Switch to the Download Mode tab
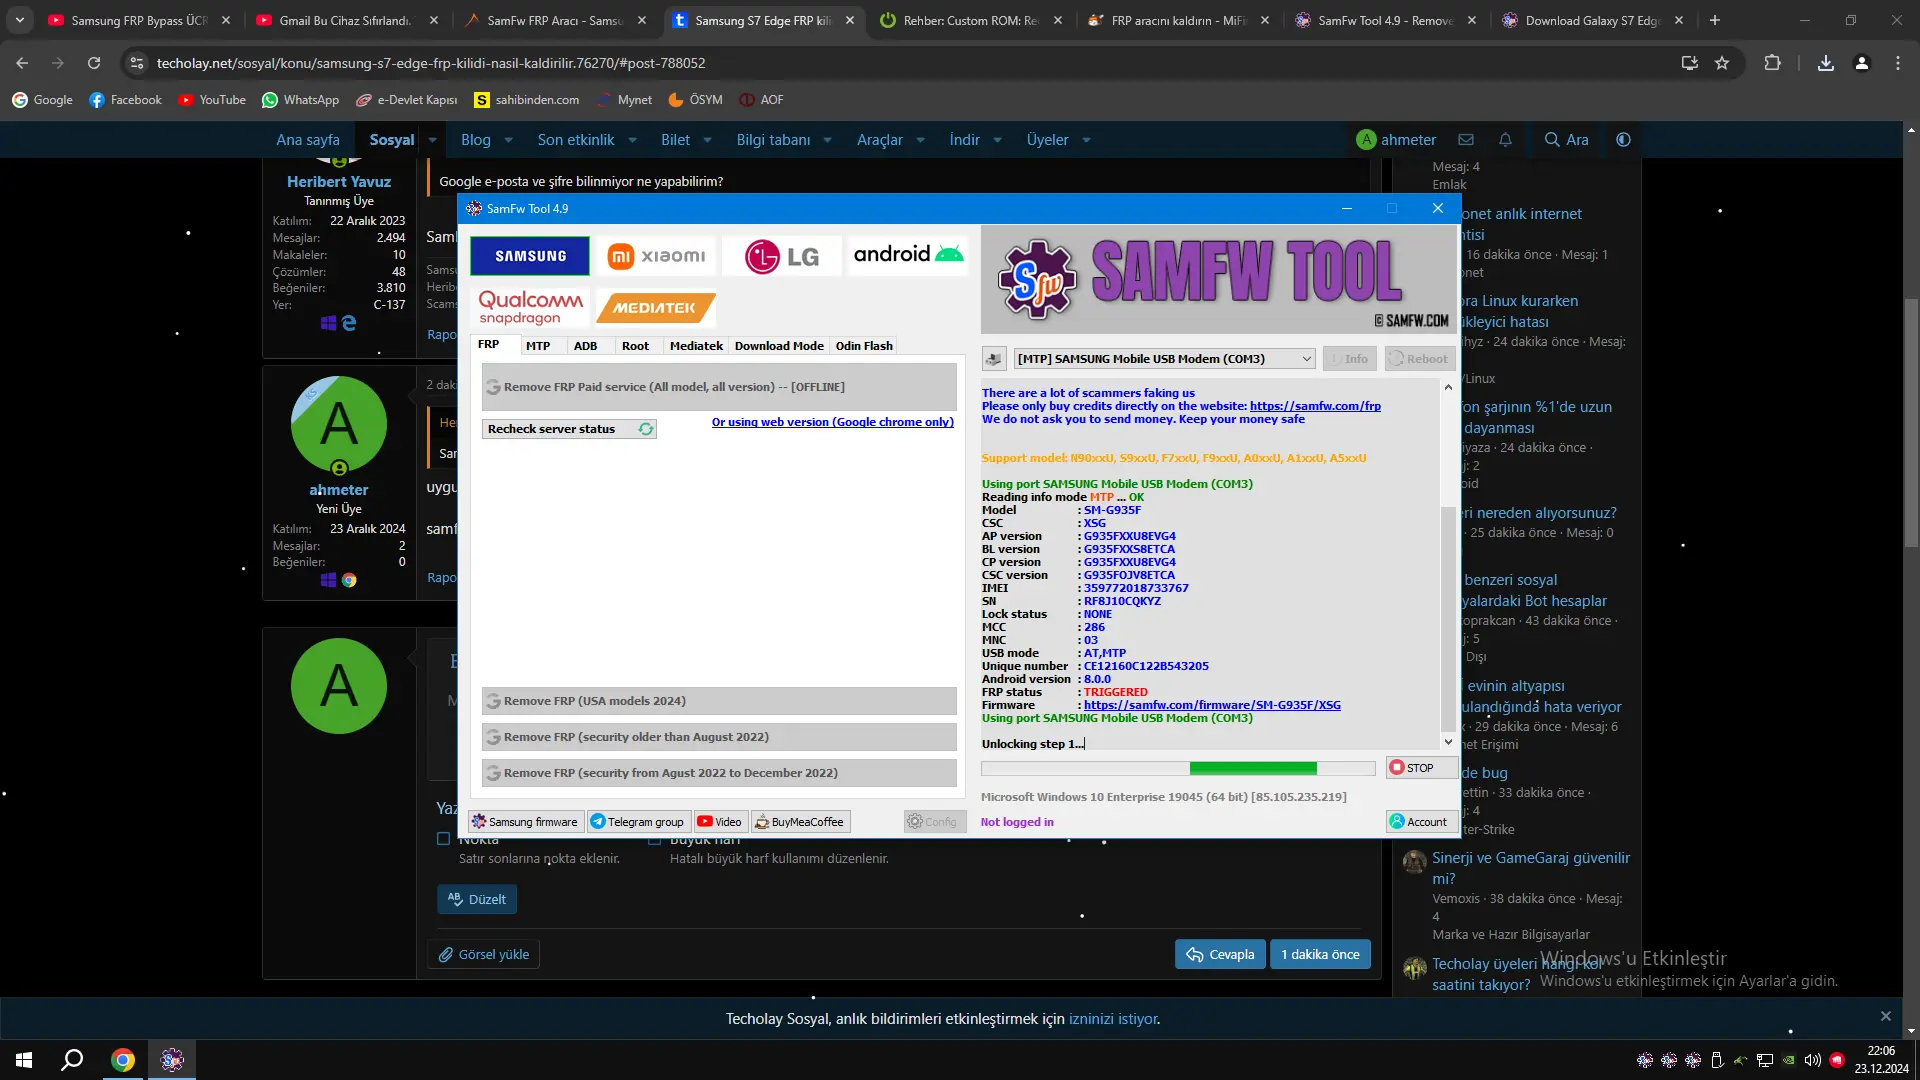This screenshot has height=1080, width=1920. pyautogui.click(x=779, y=346)
